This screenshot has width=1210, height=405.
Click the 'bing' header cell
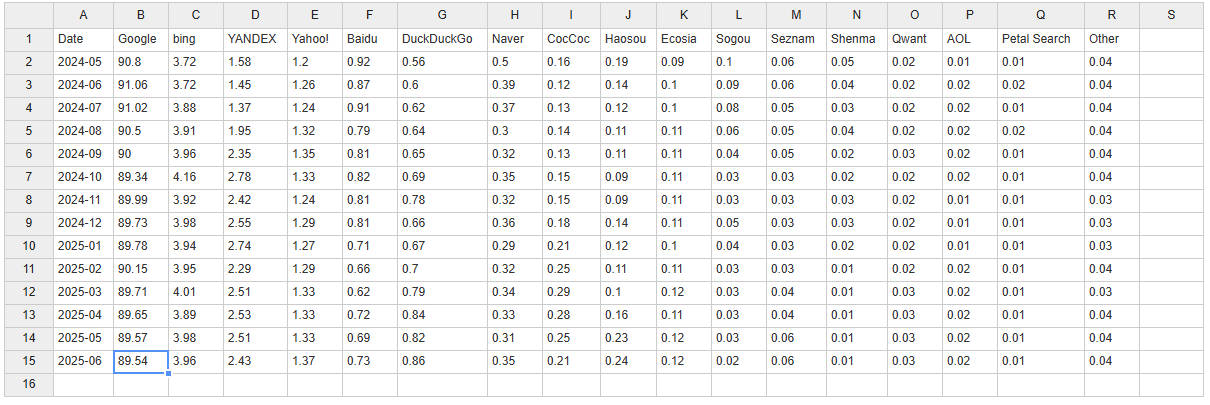[x=196, y=39]
